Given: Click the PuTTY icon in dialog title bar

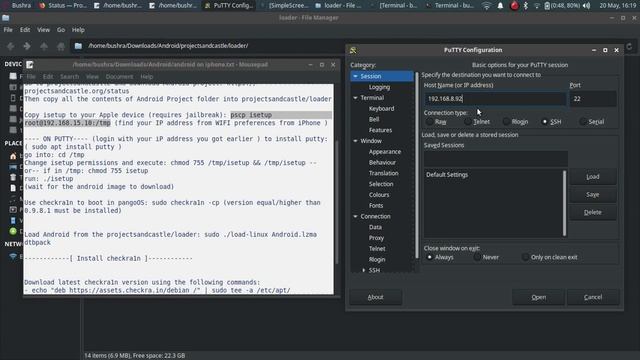Looking at the screenshot, I should coord(353,50).
